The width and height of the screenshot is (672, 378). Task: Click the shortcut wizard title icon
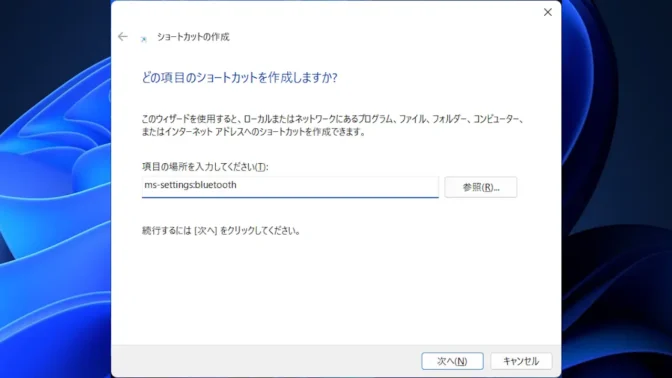(x=144, y=39)
